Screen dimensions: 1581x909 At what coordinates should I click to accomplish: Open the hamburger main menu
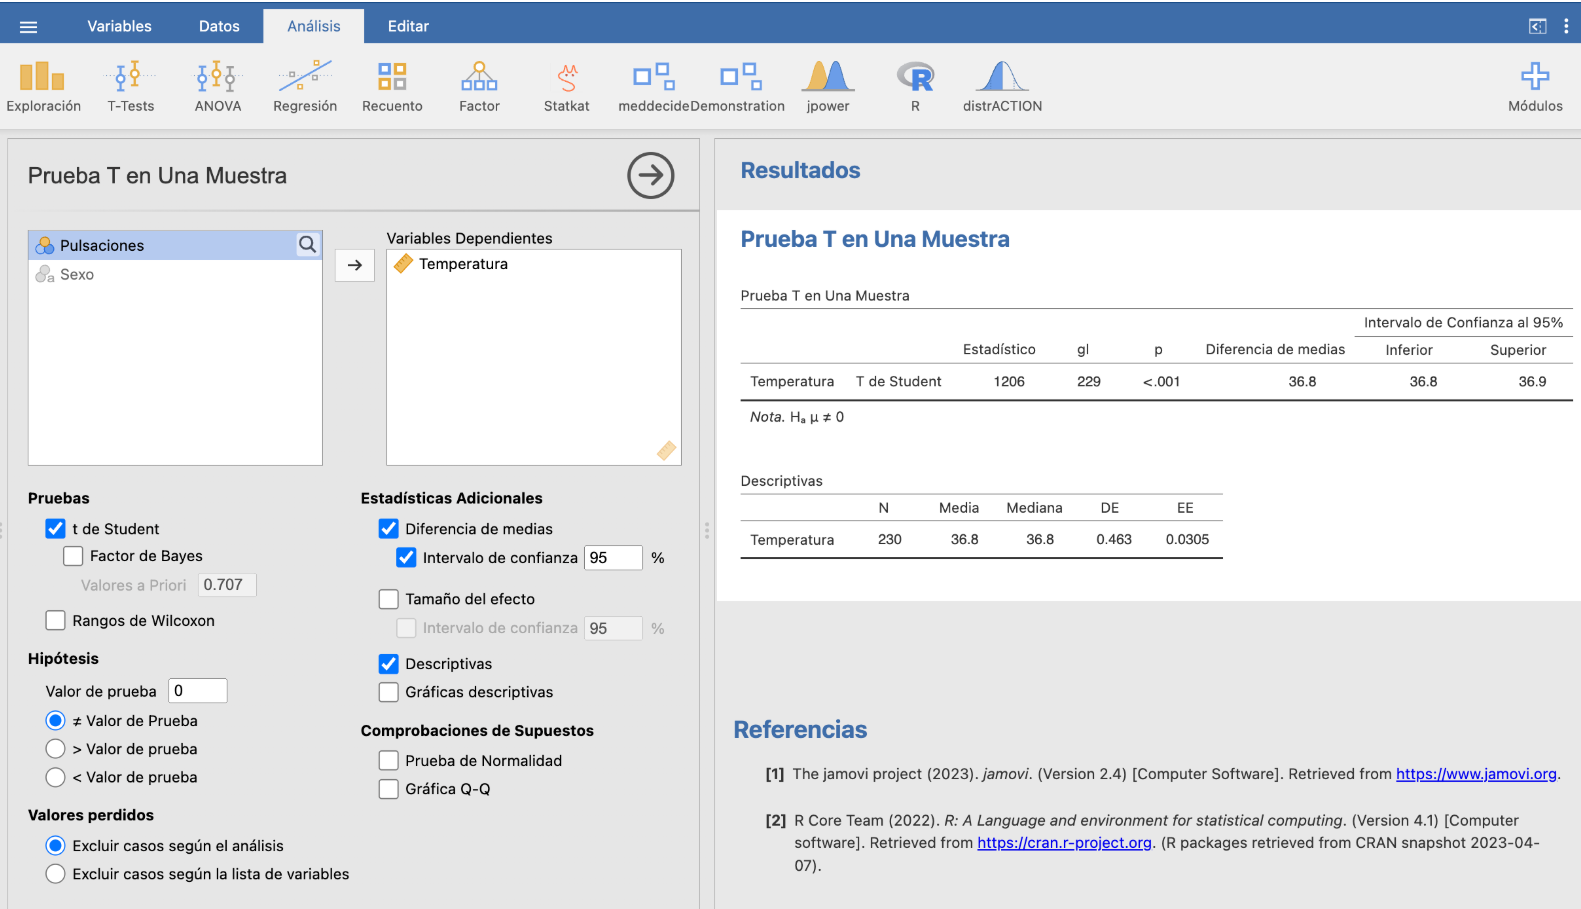pos(28,27)
